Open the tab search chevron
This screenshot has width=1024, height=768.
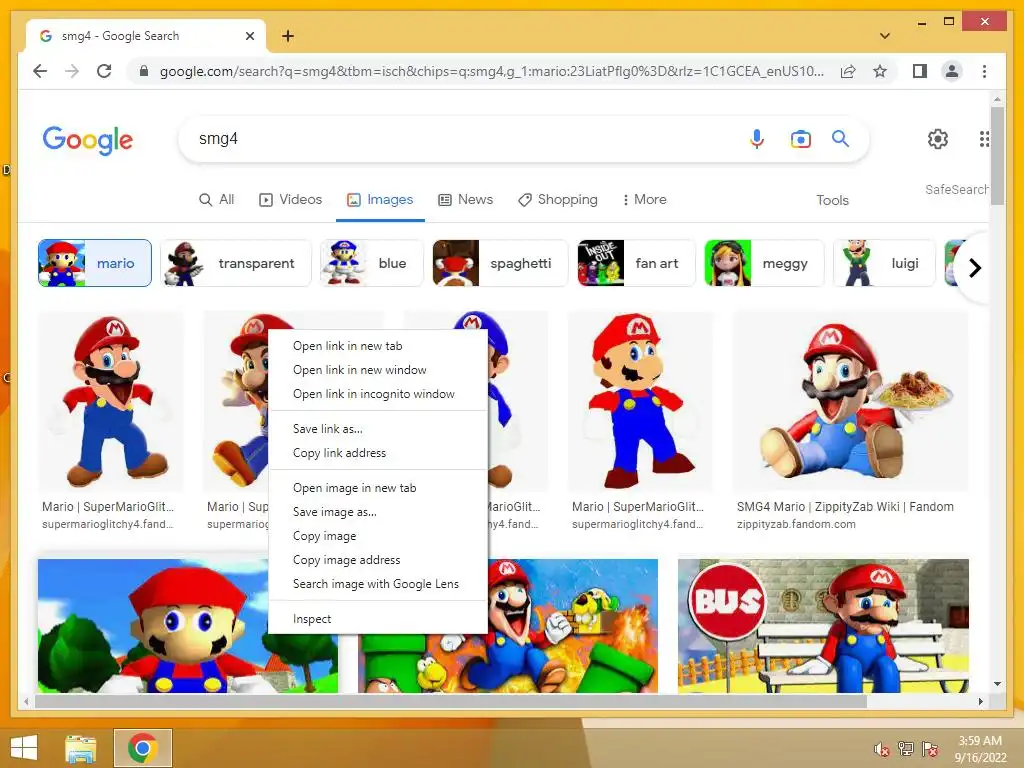pyautogui.click(x=885, y=36)
